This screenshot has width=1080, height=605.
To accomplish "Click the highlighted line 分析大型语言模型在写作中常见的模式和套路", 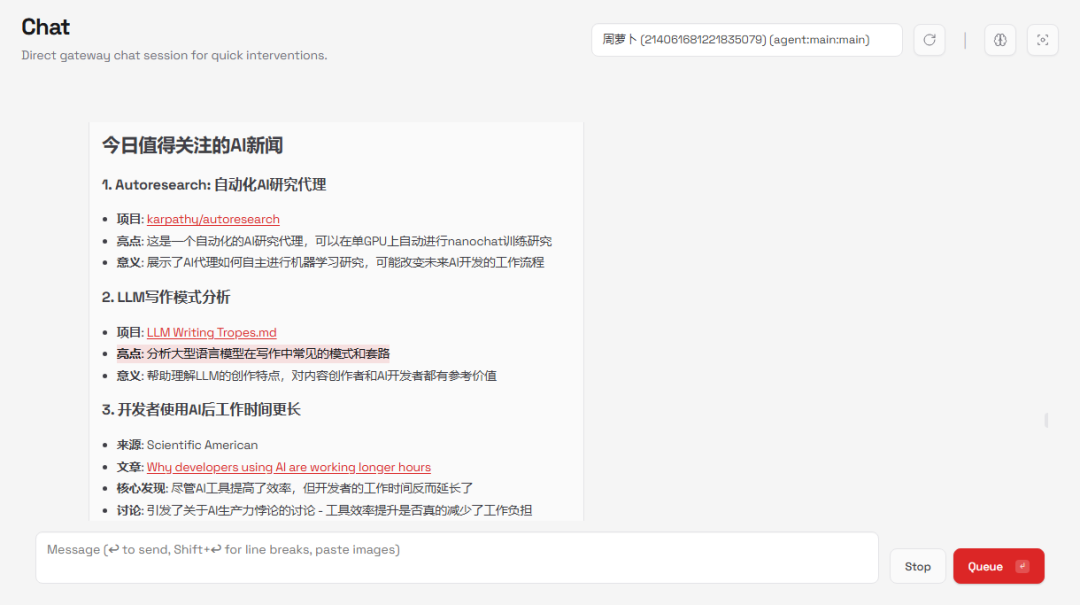I will 253,353.
